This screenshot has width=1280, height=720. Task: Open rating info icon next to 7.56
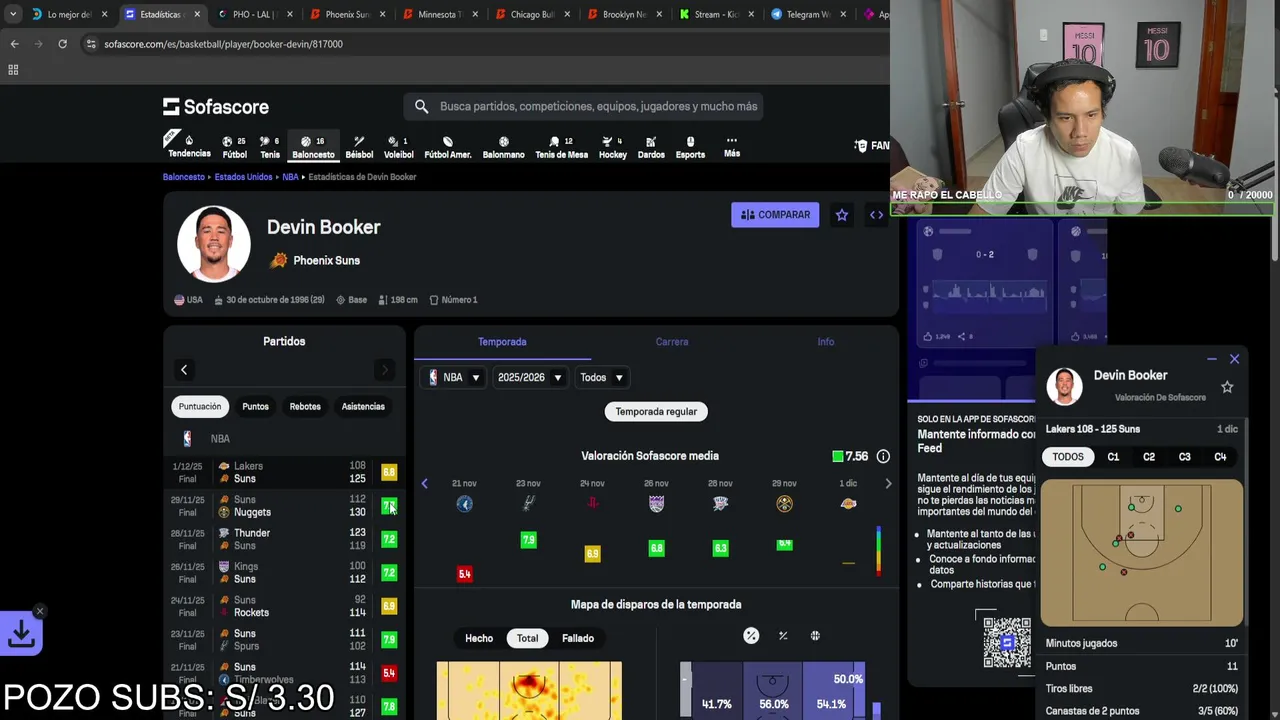883,456
